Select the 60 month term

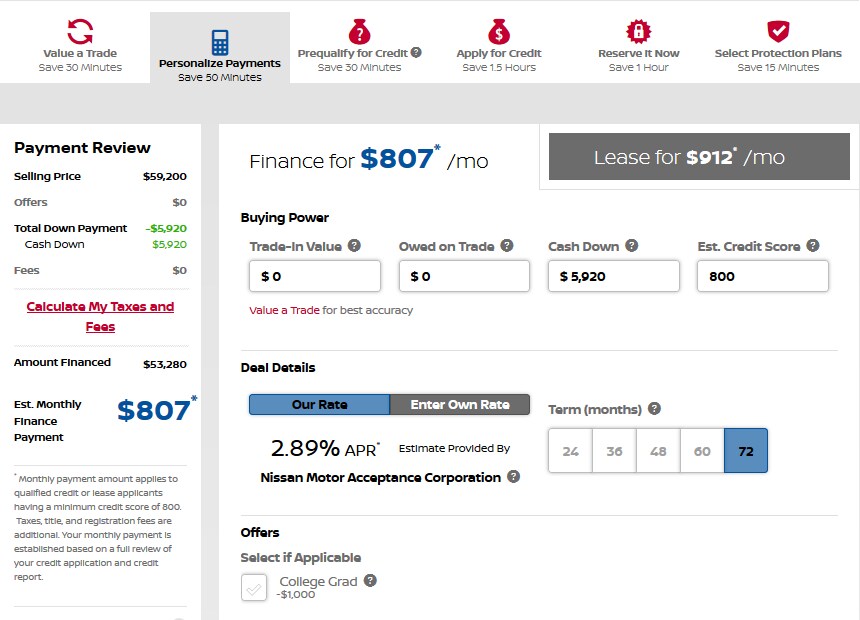702,451
